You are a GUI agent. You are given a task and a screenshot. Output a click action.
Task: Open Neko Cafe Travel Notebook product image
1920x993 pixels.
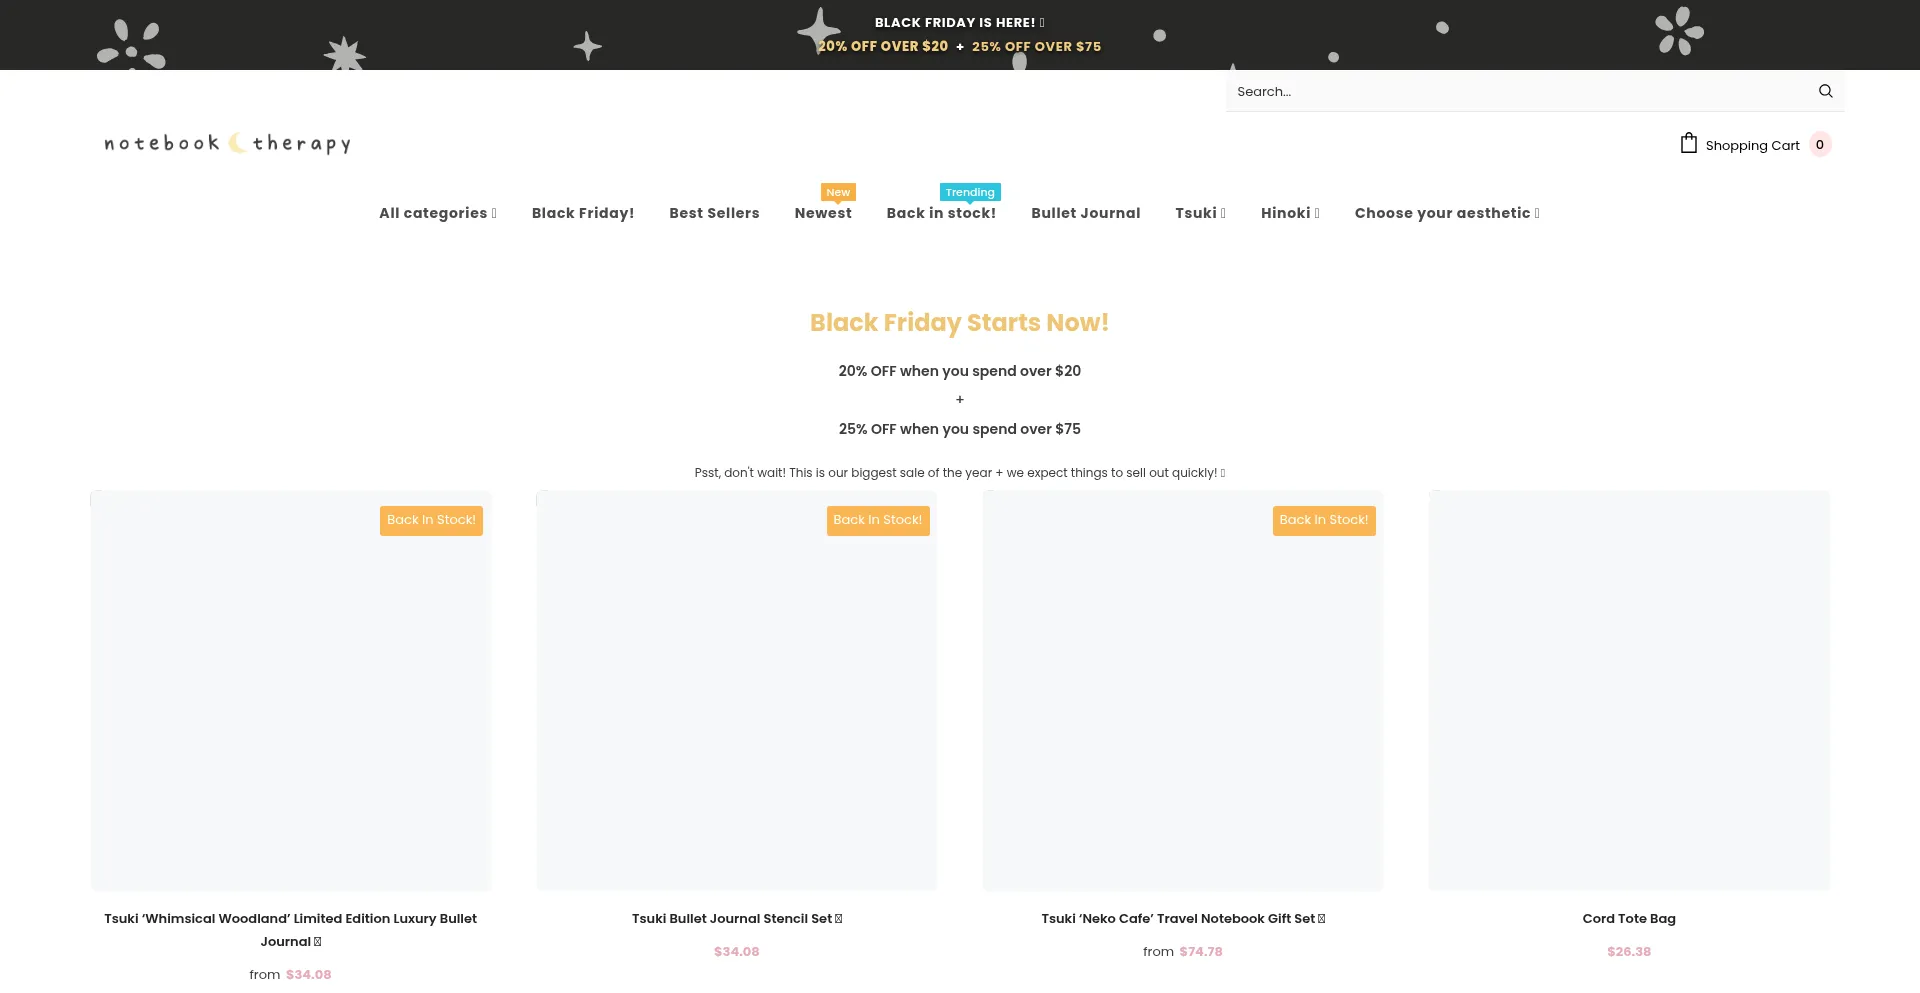tap(1182, 690)
